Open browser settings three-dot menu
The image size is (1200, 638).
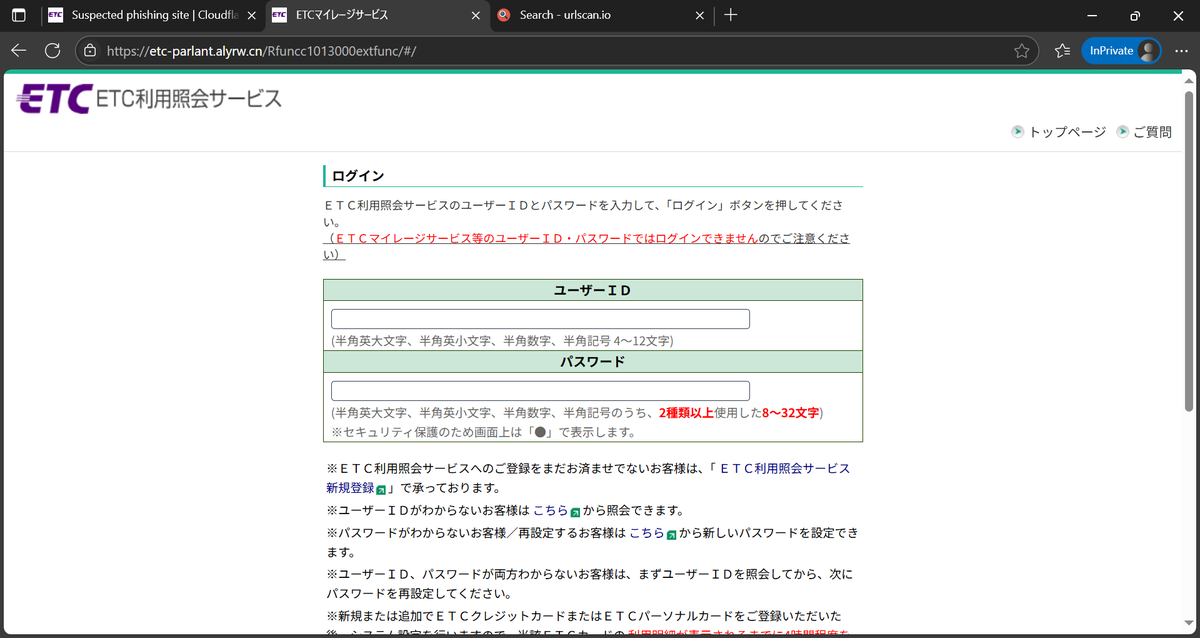point(1181,50)
